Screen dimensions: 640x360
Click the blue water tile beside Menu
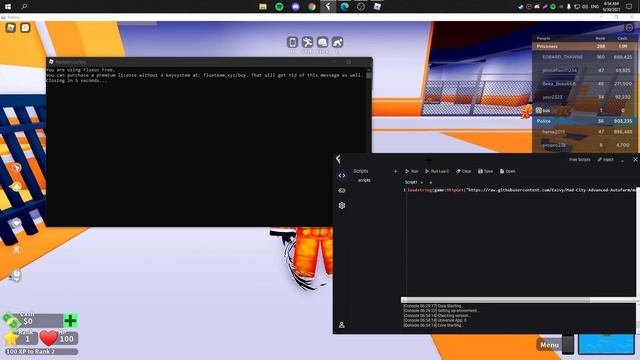coord(606,345)
